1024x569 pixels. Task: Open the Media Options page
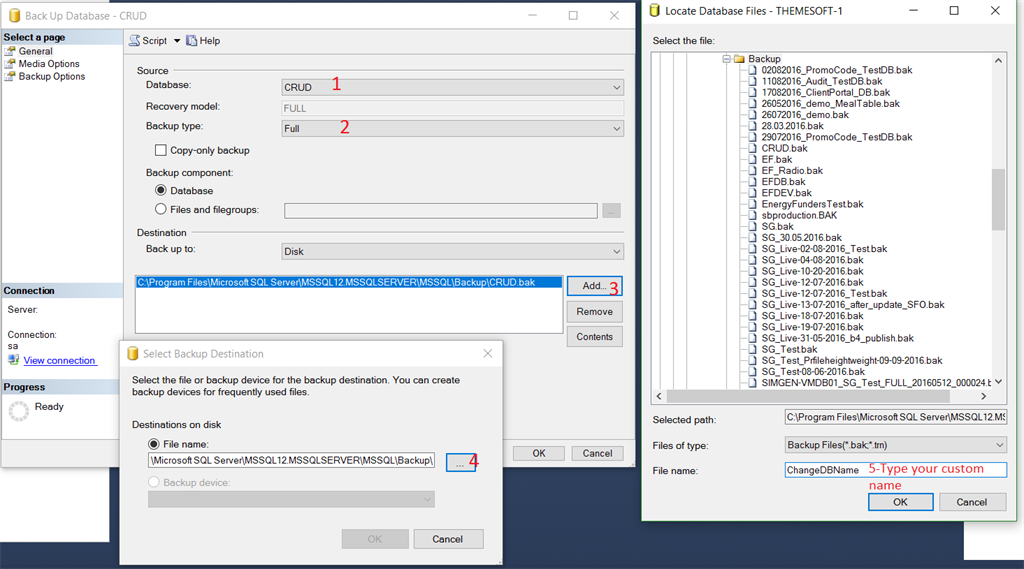pyautogui.click(x=49, y=63)
